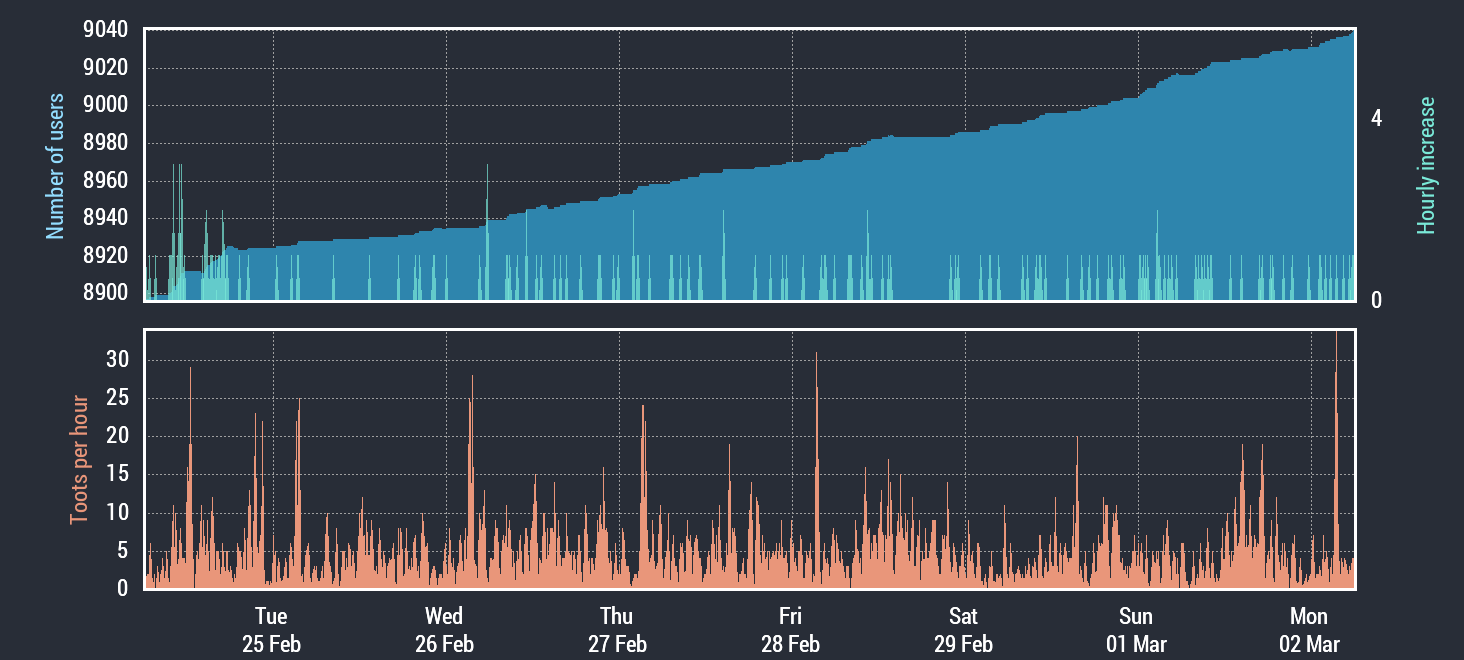
Task: Select the Thu 27 Feb date label
Action: 617,629
